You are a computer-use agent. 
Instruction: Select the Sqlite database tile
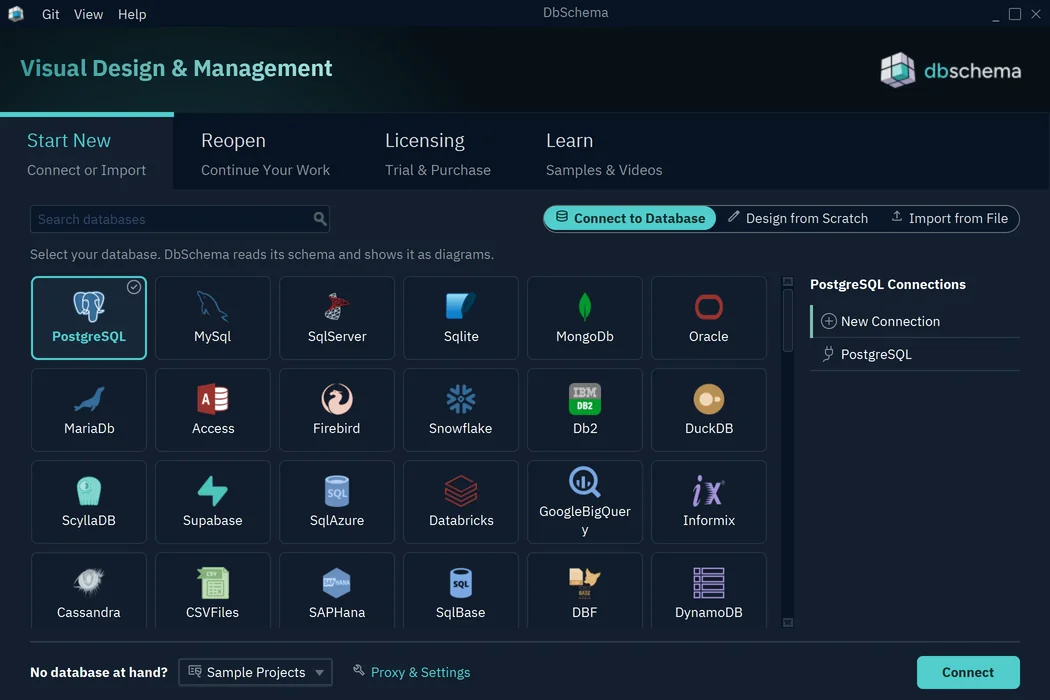pyautogui.click(x=461, y=318)
